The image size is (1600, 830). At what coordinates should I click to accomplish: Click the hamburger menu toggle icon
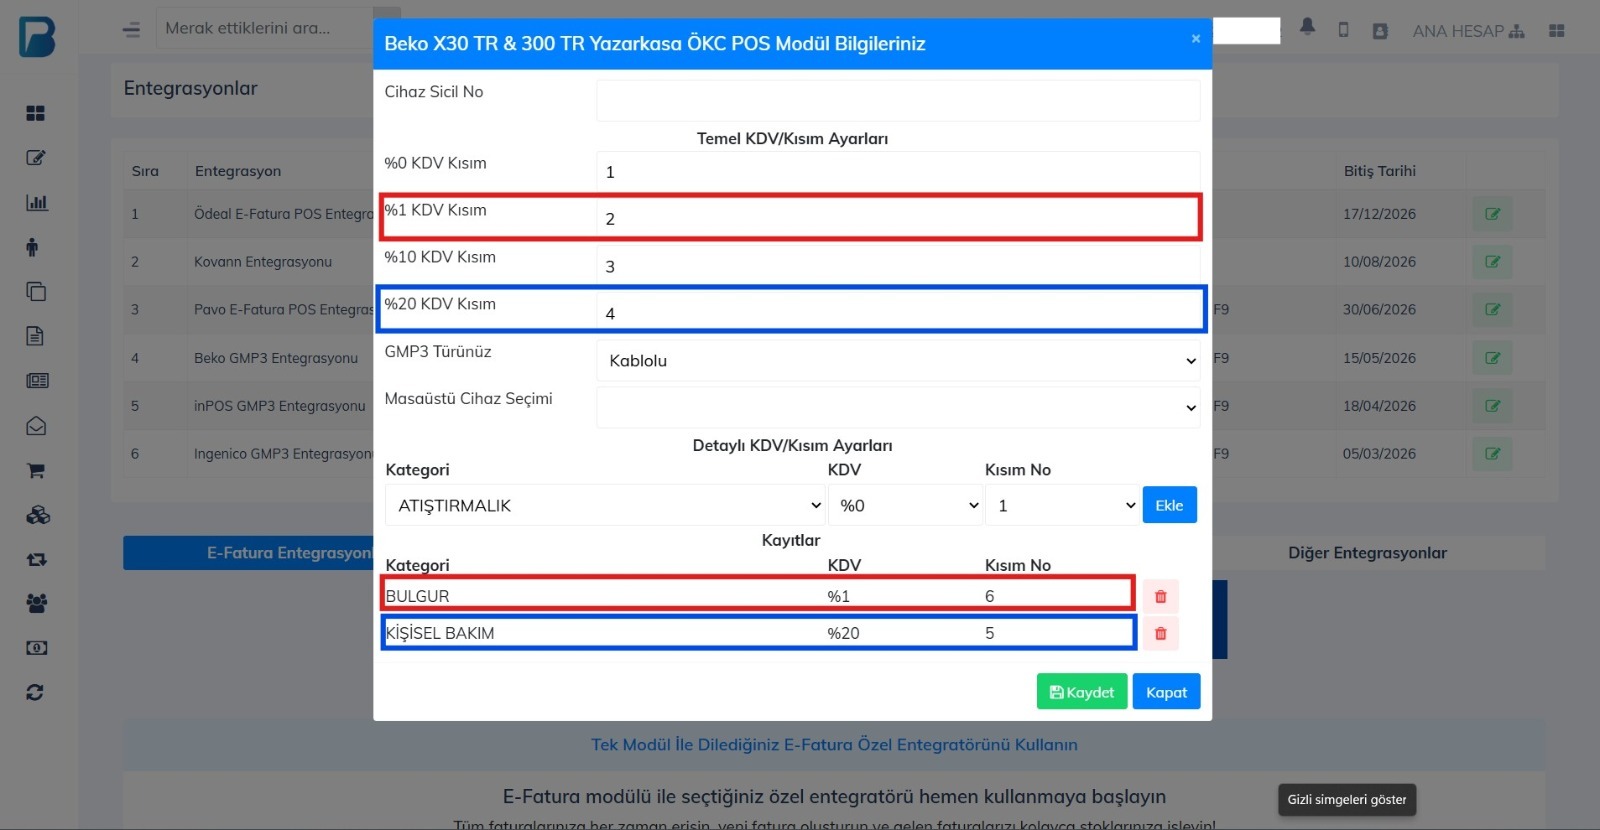click(131, 30)
